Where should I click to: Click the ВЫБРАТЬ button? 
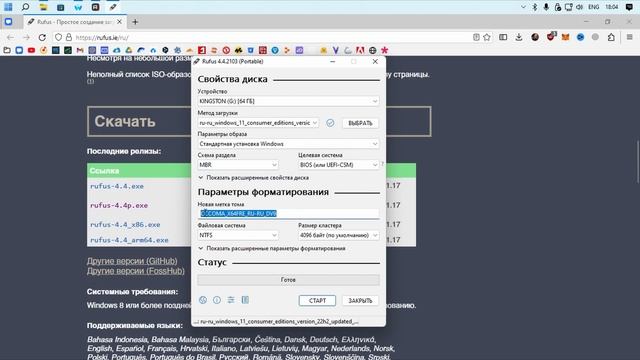click(x=360, y=123)
